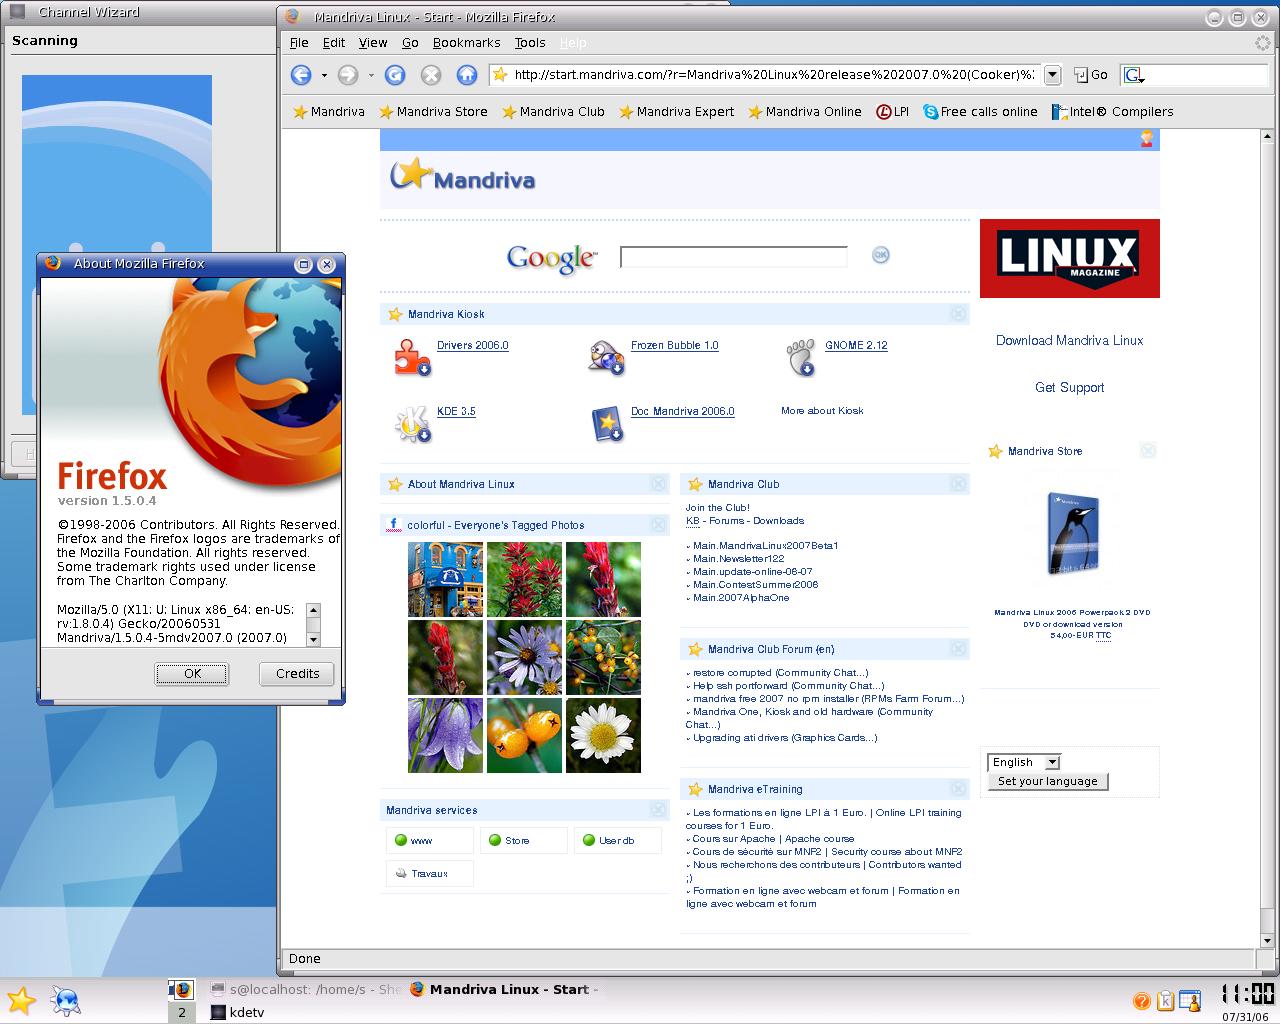Click the Set your language button
This screenshot has width=1280, height=1024.
tap(1047, 781)
